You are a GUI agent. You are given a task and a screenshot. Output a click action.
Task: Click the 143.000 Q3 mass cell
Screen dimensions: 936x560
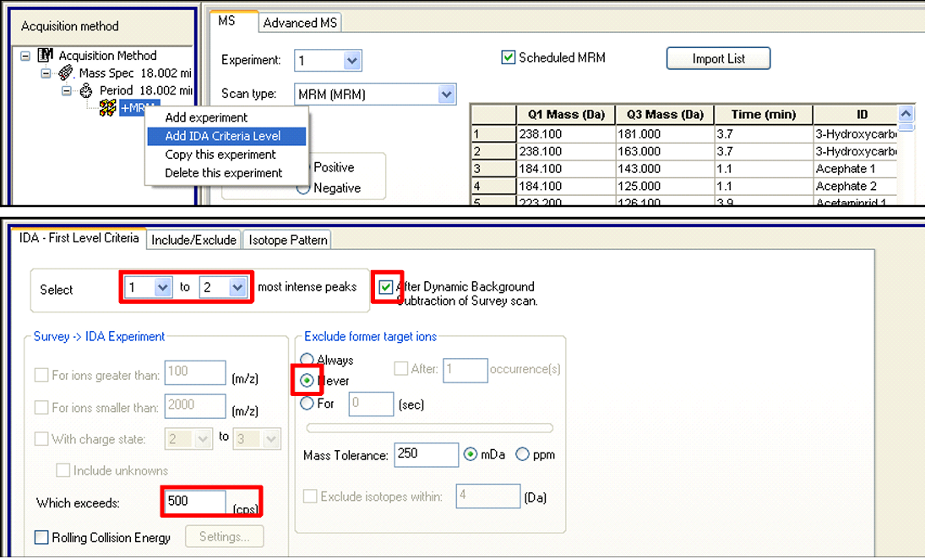point(665,169)
